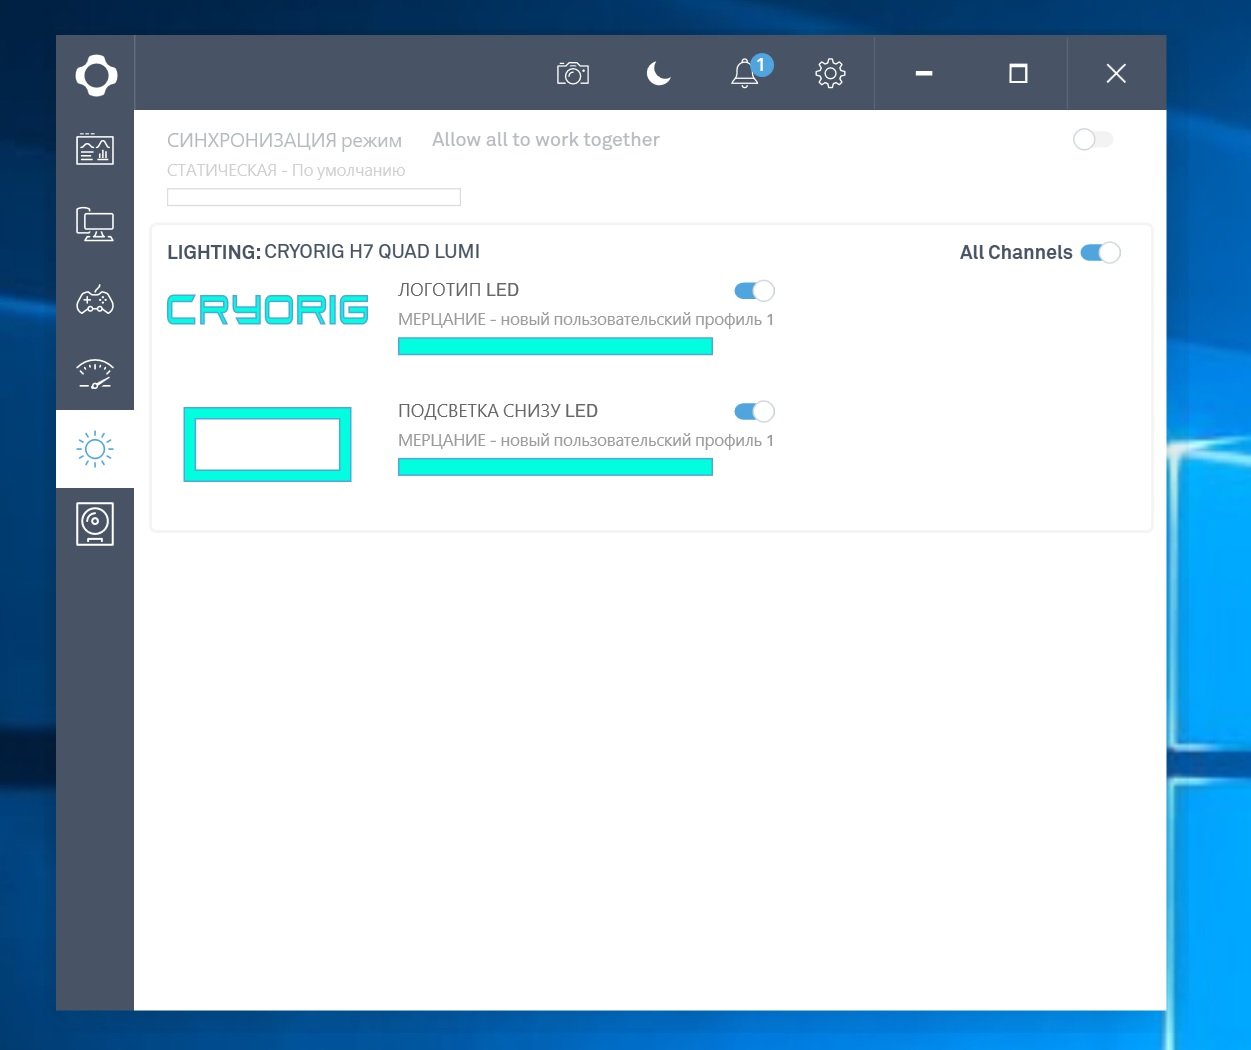This screenshot has width=1251, height=1050.
Task: Toggle night mode moon icon
Action: click(x=658, y=73)
